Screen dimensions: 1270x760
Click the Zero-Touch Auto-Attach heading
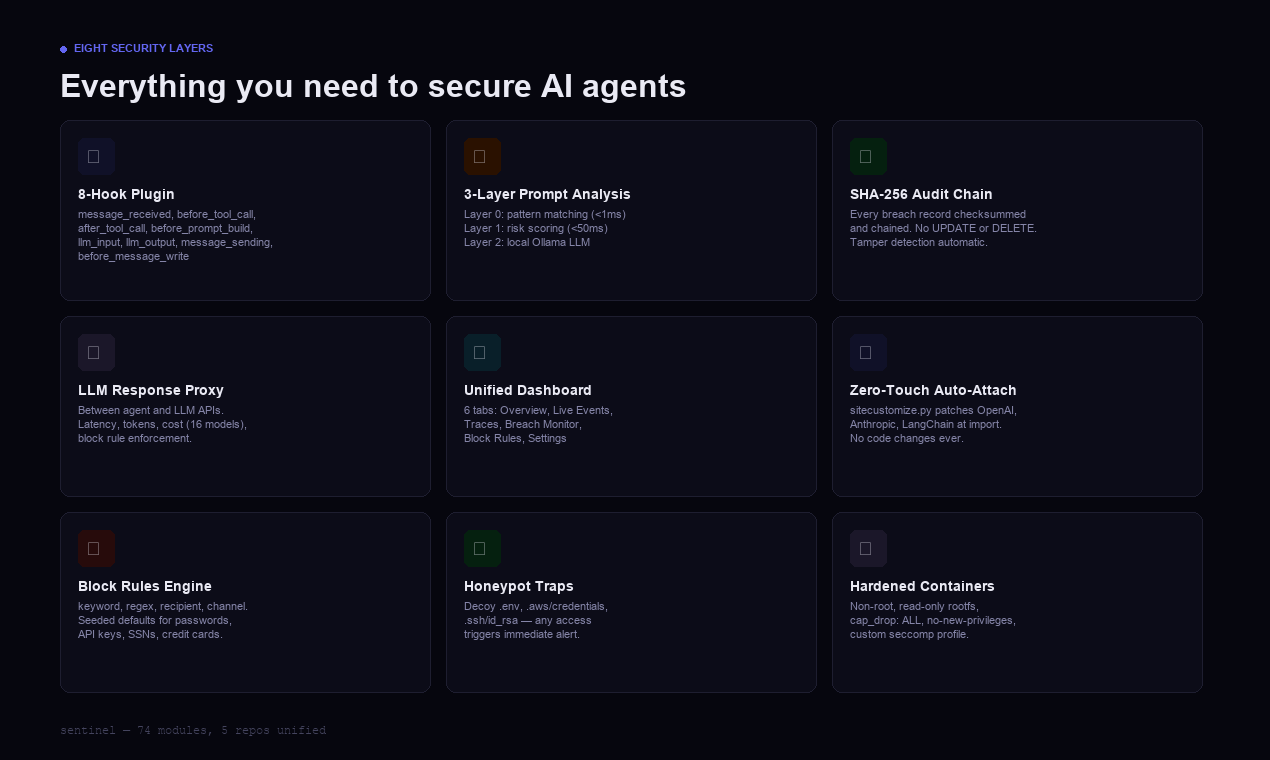933,390
